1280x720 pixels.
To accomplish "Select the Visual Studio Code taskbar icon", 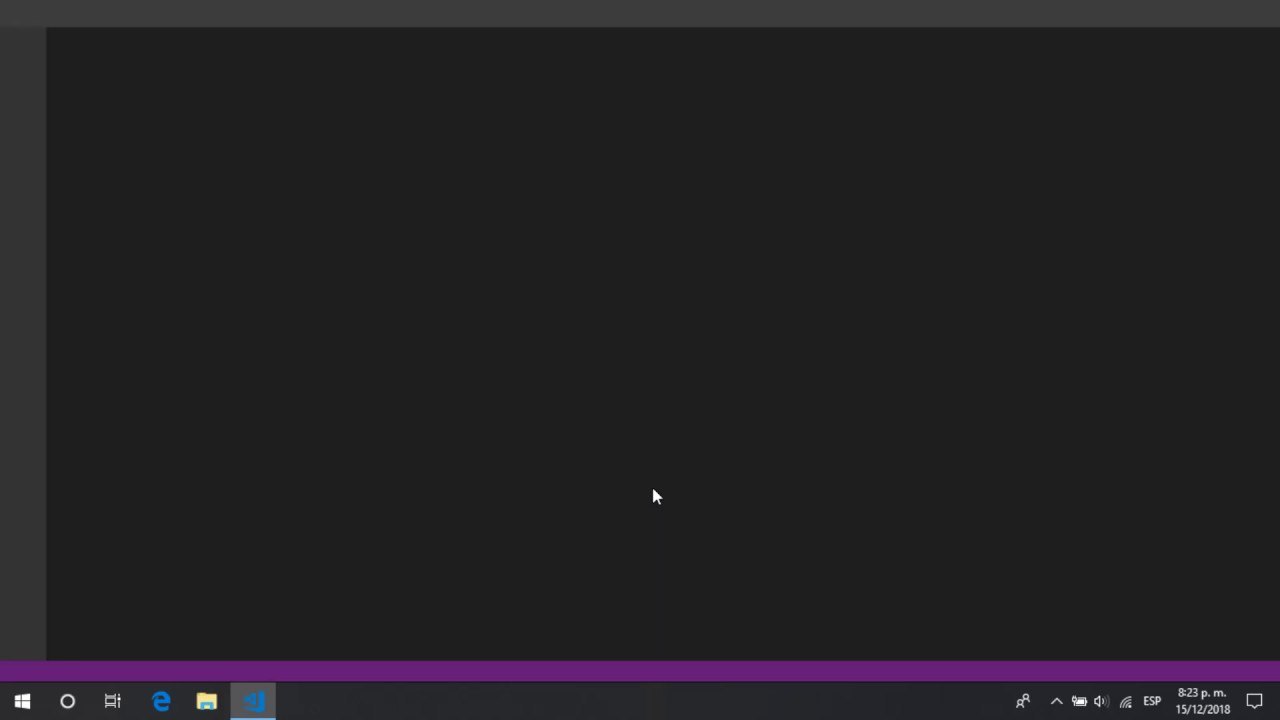I will [253, 702].
